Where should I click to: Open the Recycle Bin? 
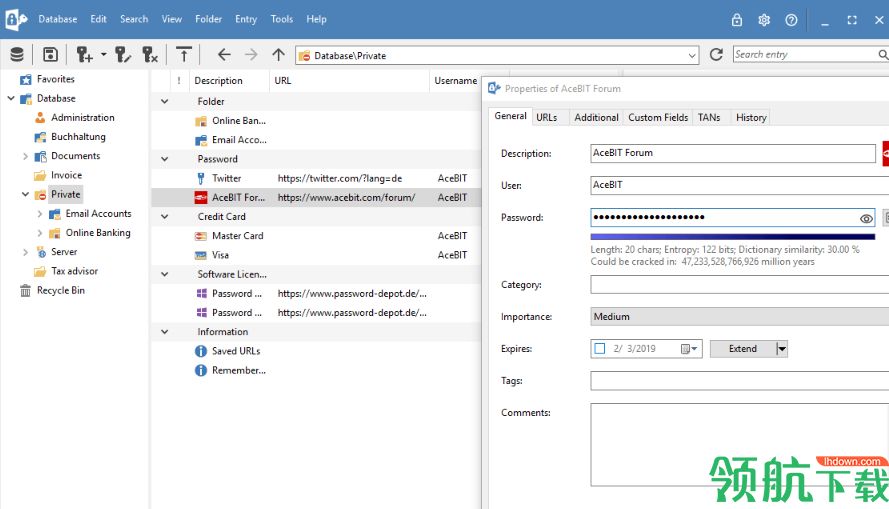pyautogui.click(x=61, y=291)
